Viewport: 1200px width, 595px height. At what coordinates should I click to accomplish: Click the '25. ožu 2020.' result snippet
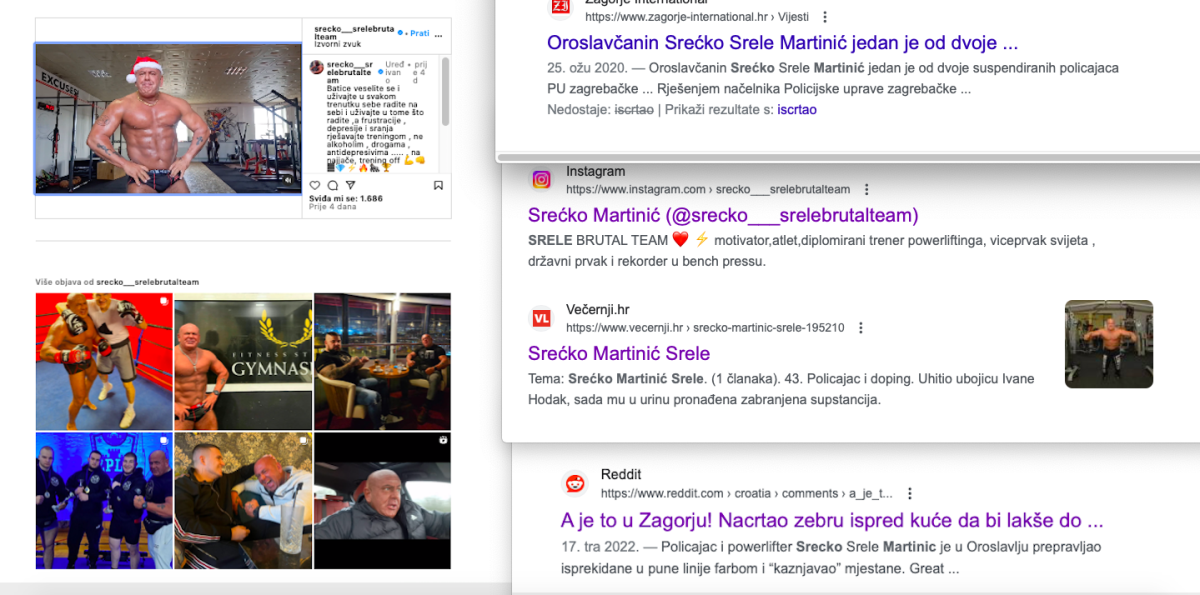(833, 78)
